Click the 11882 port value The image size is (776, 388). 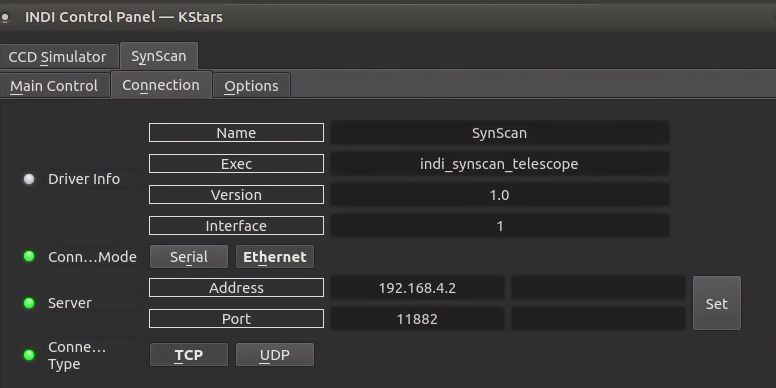coord(417,319)
